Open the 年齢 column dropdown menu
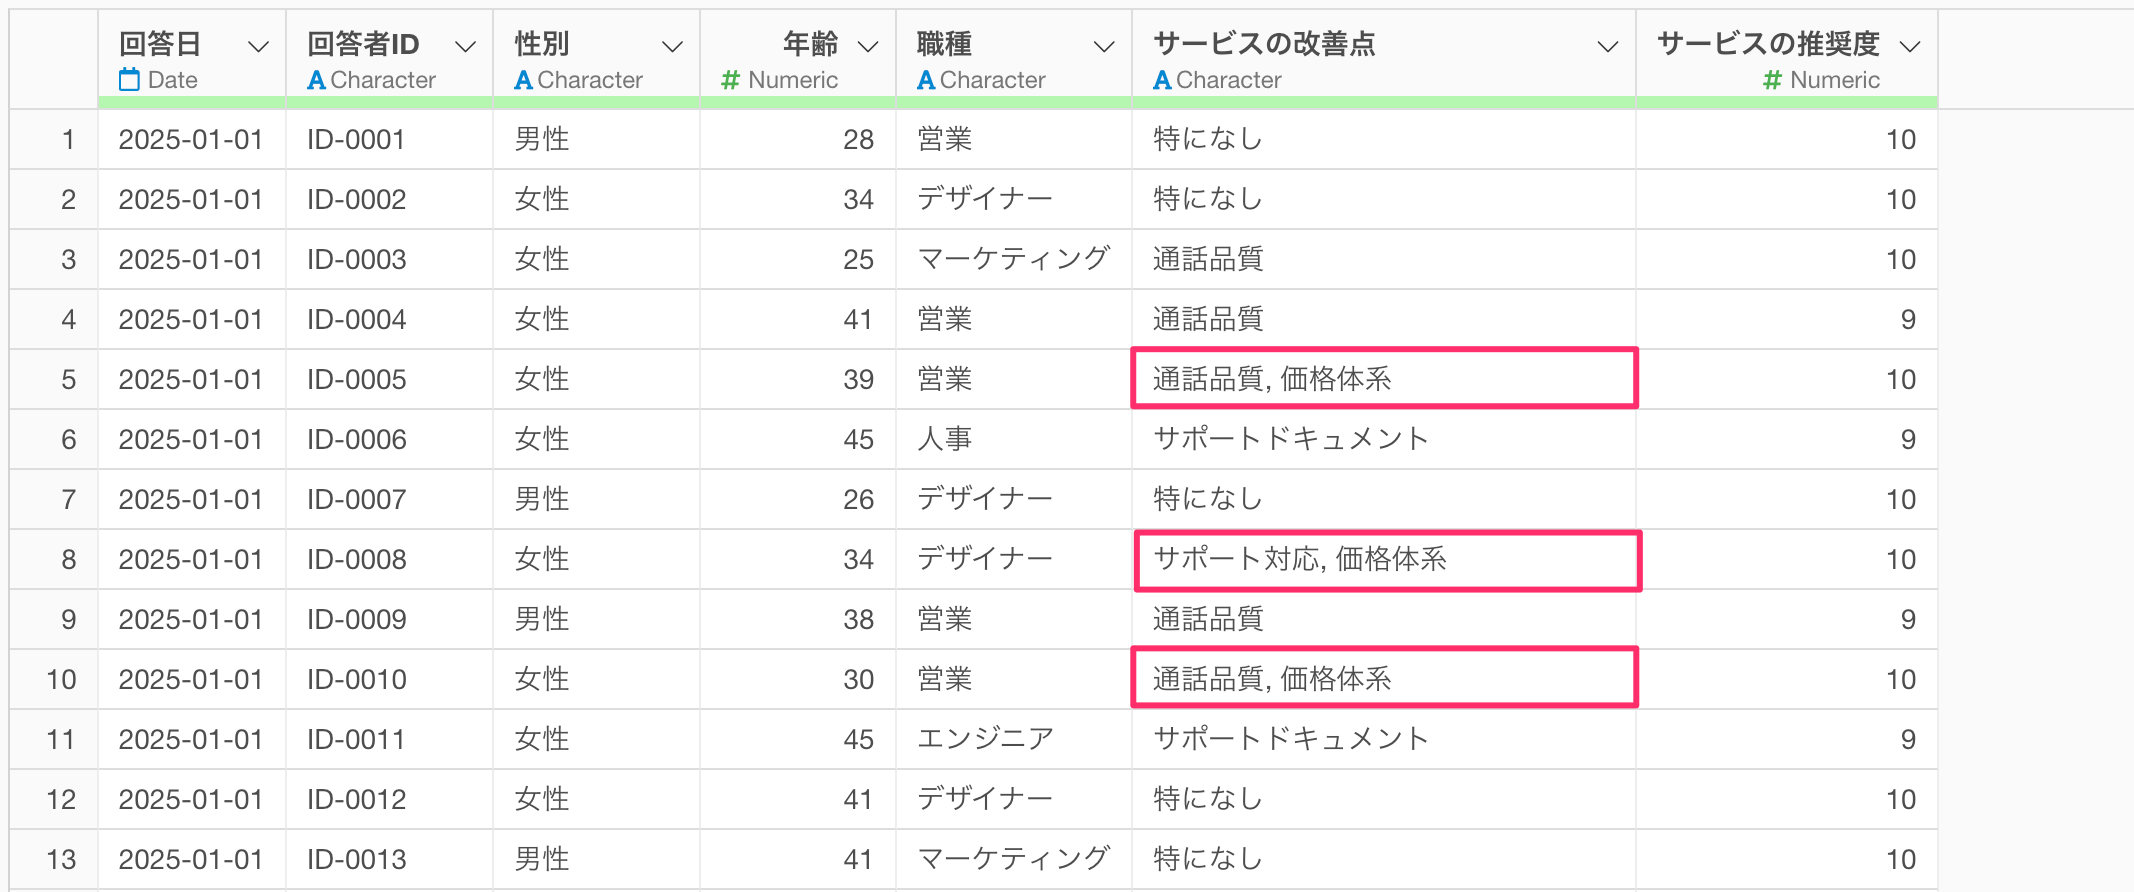This screenshot has height=892, width=2134. pos(868,47)
